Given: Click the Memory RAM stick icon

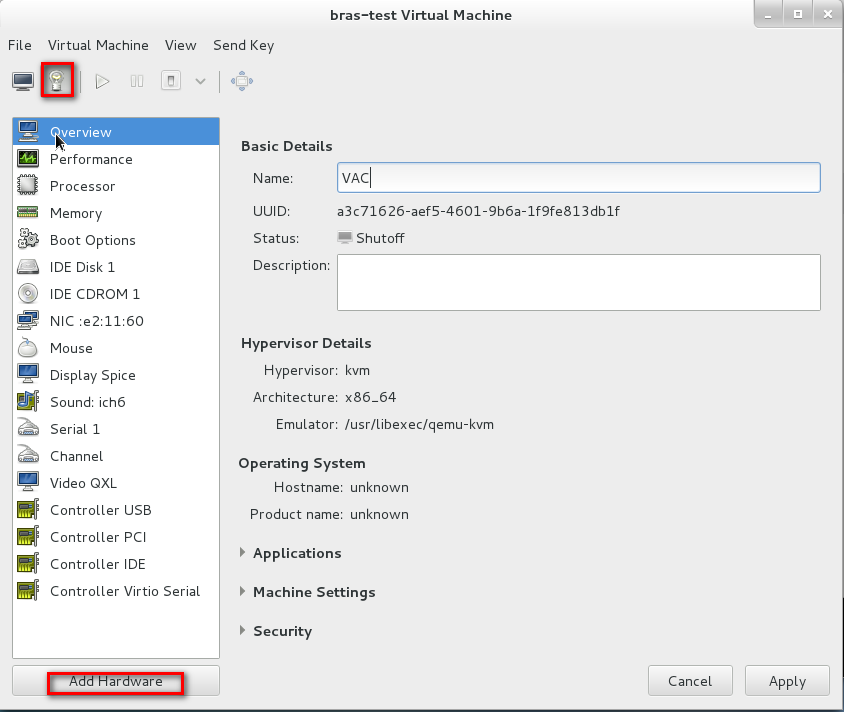Looking at the screenshot, I should [x=28, y=212].
